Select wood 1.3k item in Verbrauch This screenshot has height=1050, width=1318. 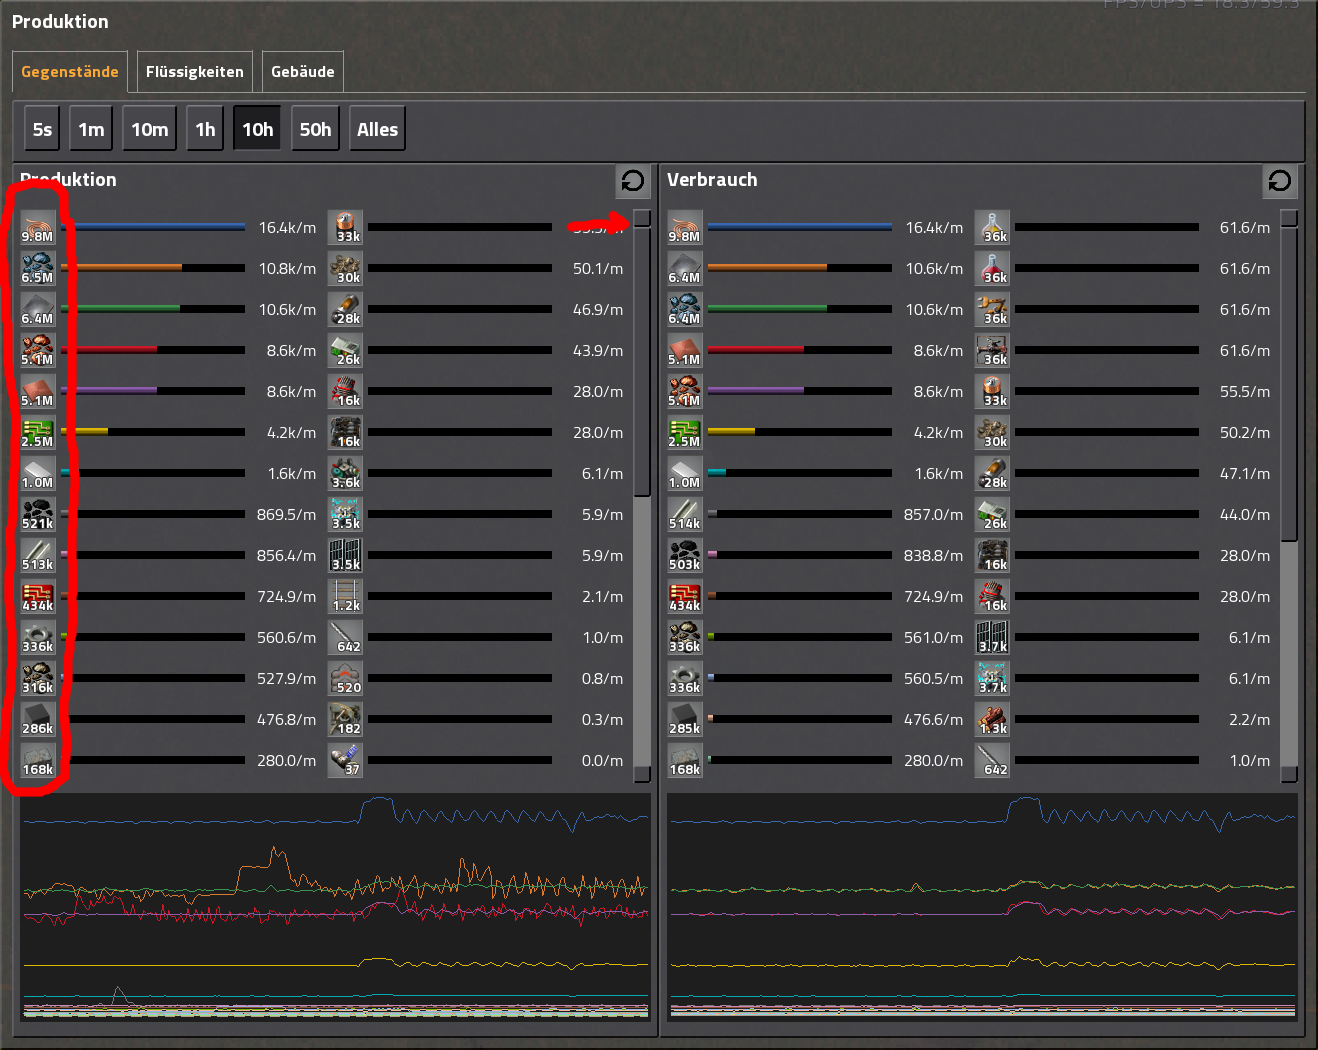click(993, 719)
